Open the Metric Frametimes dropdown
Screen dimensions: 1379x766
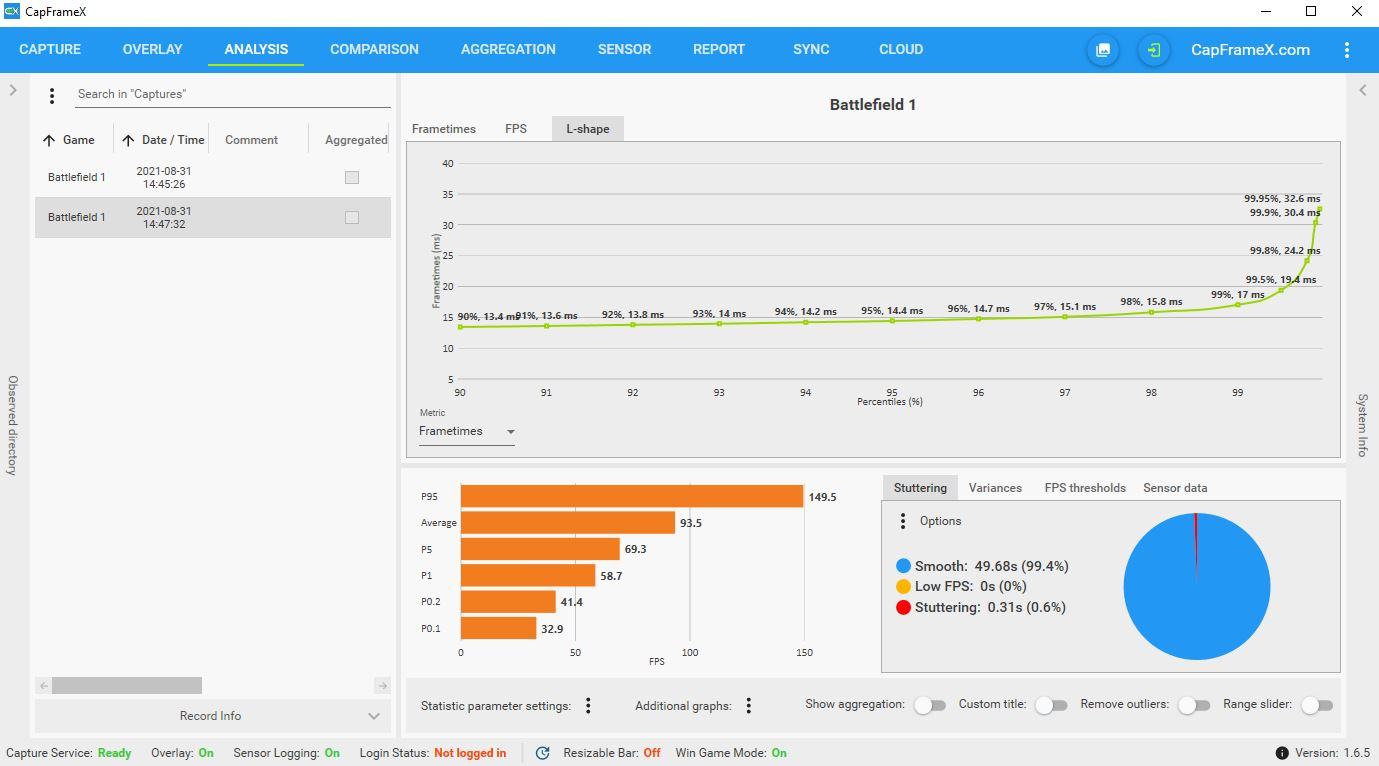click(x=467, y=431)
